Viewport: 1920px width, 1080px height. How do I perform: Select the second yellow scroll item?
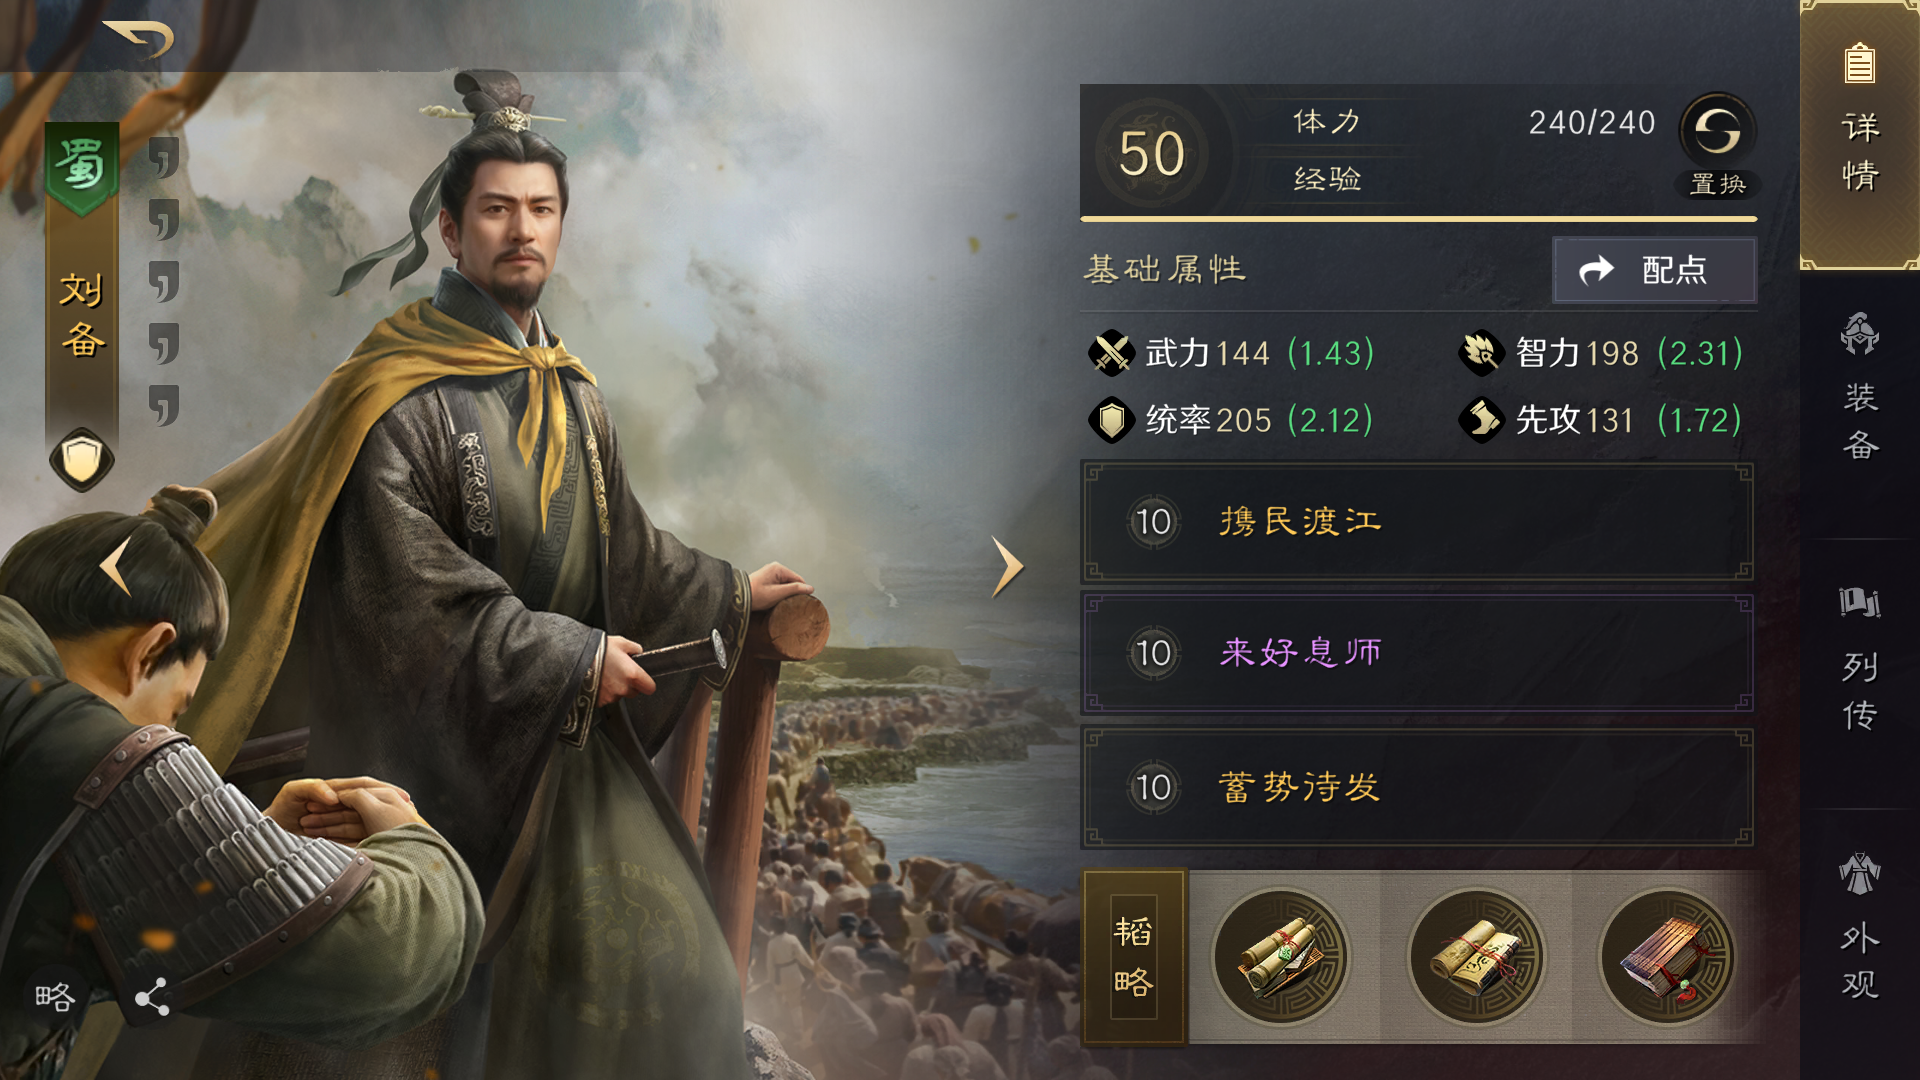1477,957
